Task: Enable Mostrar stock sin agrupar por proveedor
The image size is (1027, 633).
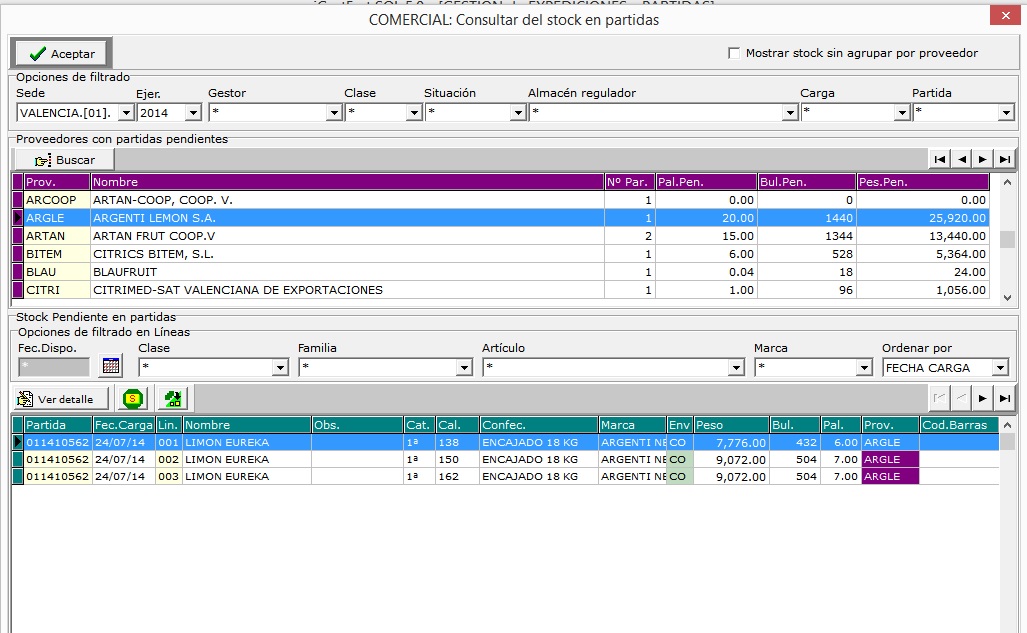Action: [x=735, y=53]
